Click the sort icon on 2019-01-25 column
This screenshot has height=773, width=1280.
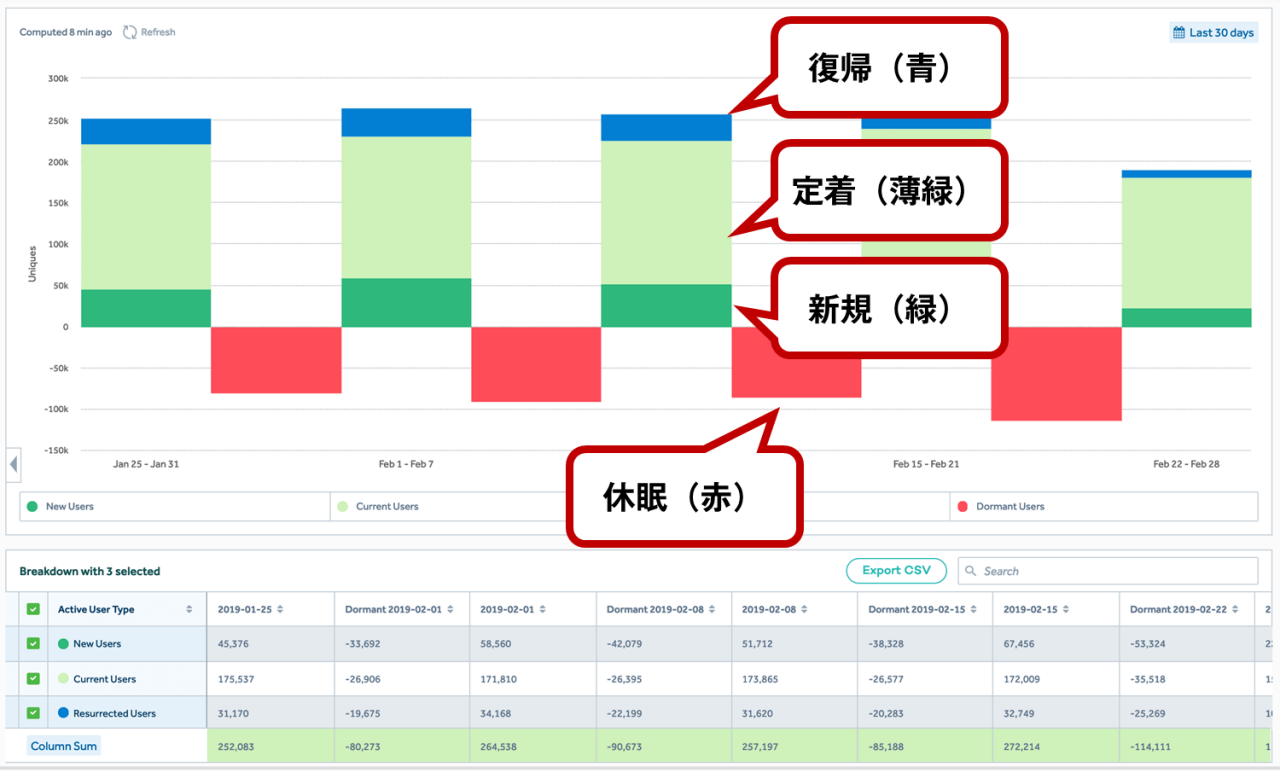click(x=281, y=610)
